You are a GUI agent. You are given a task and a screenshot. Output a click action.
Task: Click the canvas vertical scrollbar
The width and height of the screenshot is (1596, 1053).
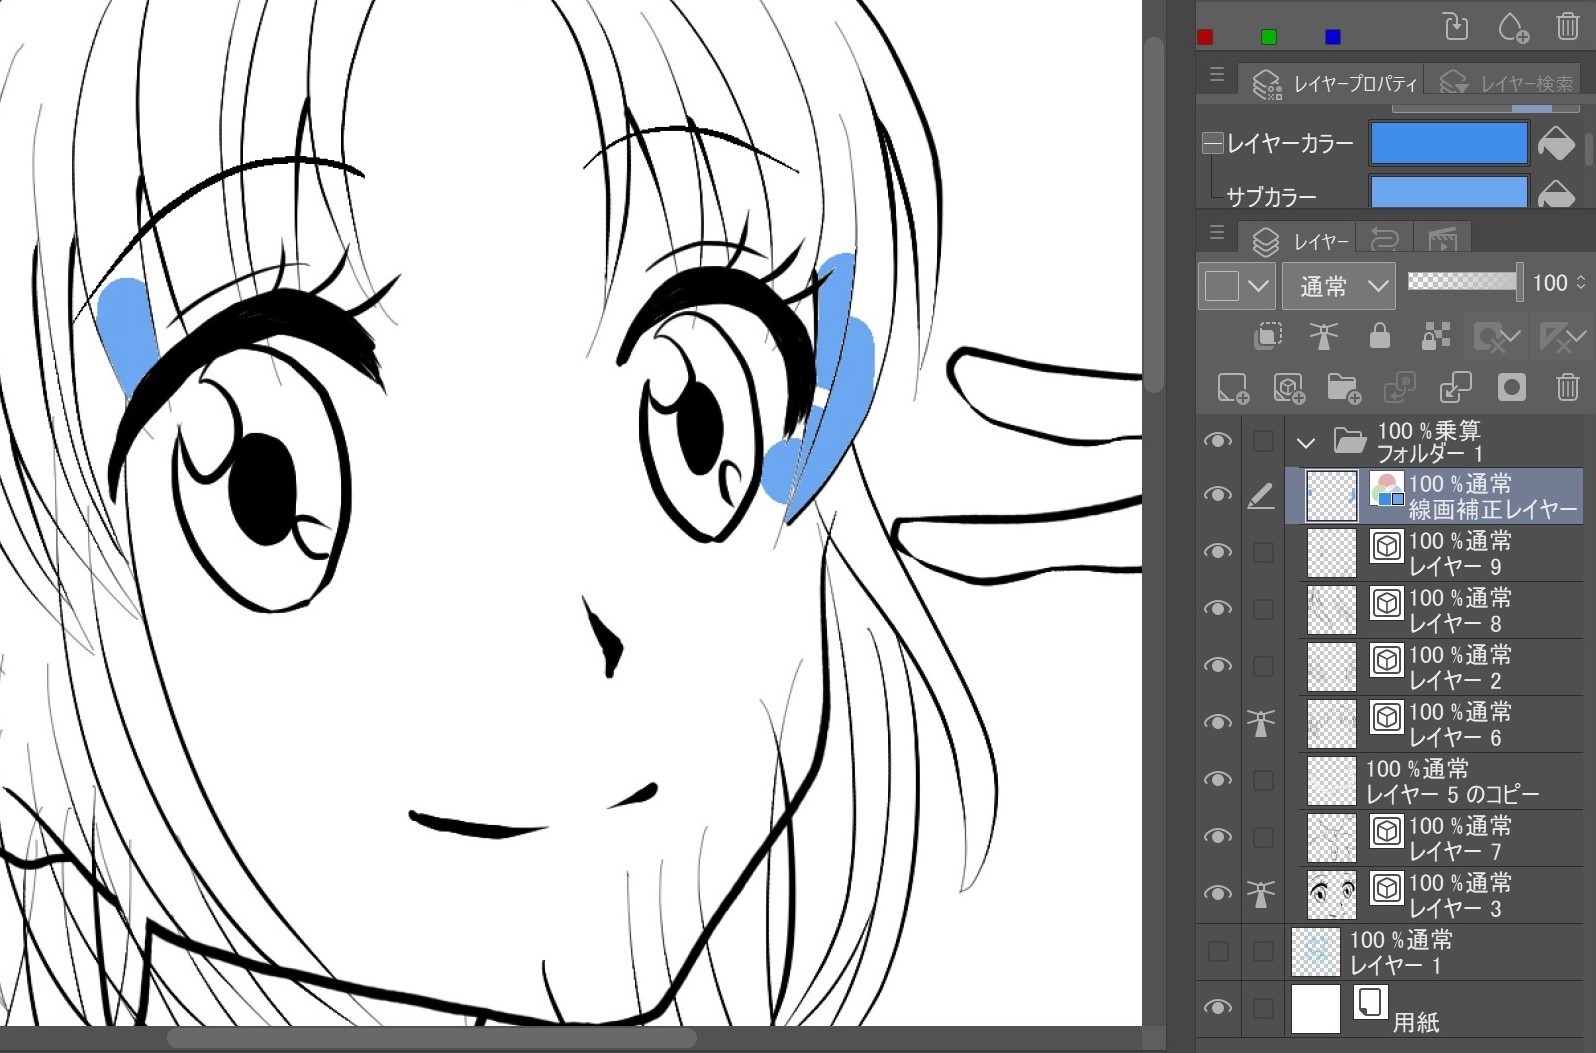pyautogui.click(x=1154, y=215)
